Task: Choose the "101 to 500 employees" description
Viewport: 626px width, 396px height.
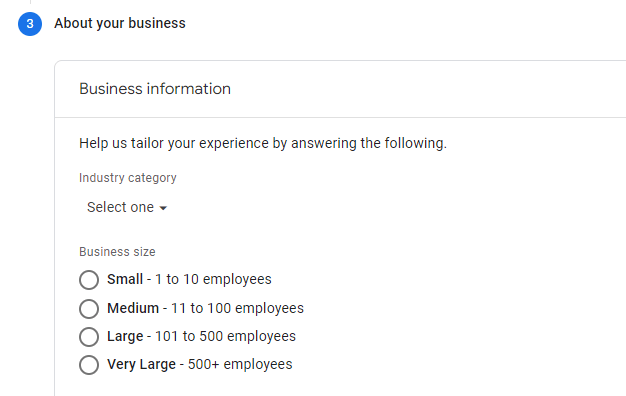Action: (226, 336)
